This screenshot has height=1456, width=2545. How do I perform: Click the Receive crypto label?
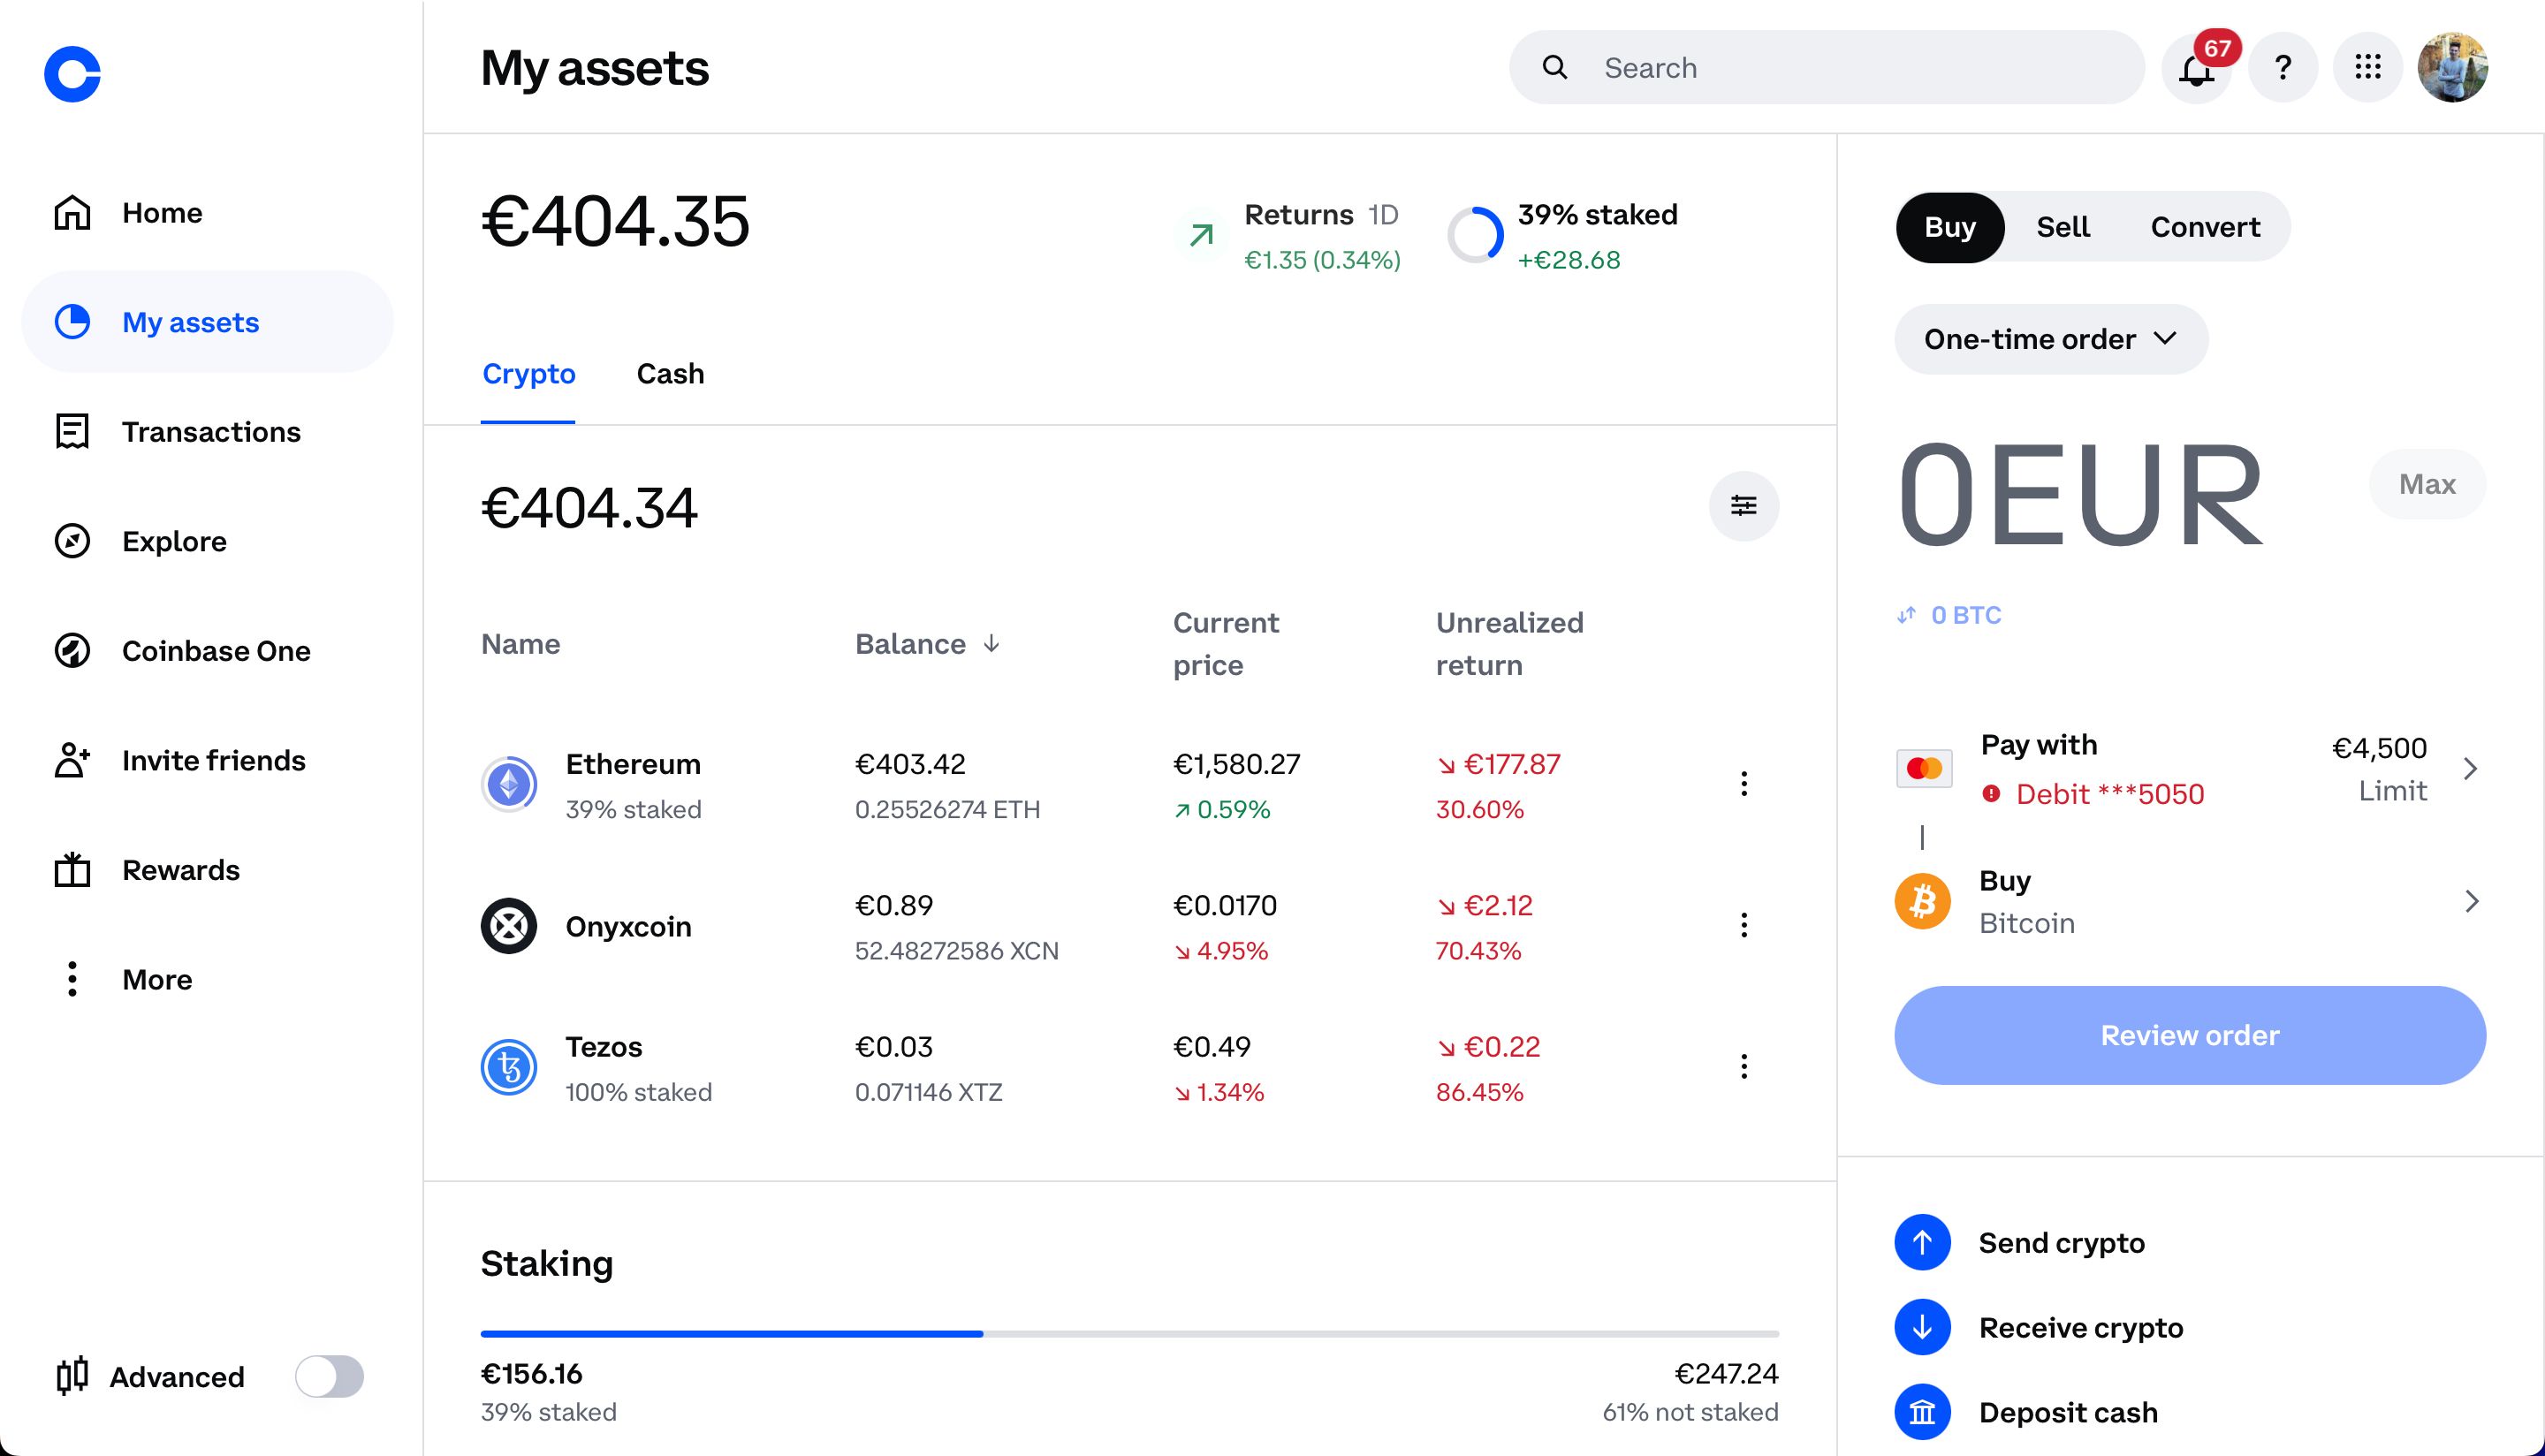coord(2080,1327)
